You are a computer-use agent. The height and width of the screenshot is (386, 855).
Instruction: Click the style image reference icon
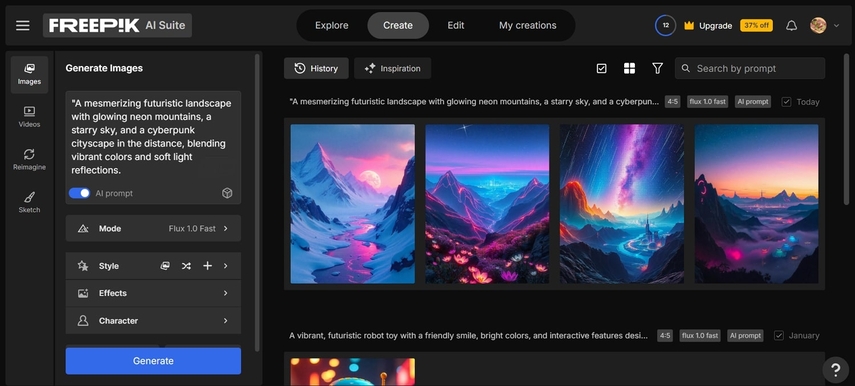click(165, 266)
